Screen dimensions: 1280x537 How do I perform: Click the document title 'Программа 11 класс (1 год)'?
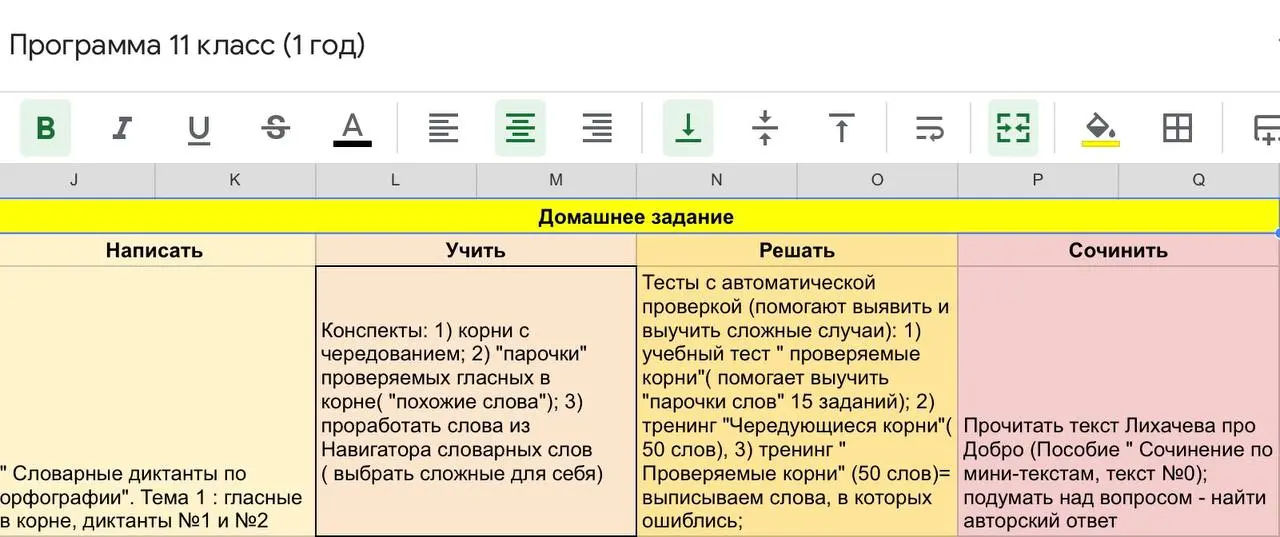[187, 45]
